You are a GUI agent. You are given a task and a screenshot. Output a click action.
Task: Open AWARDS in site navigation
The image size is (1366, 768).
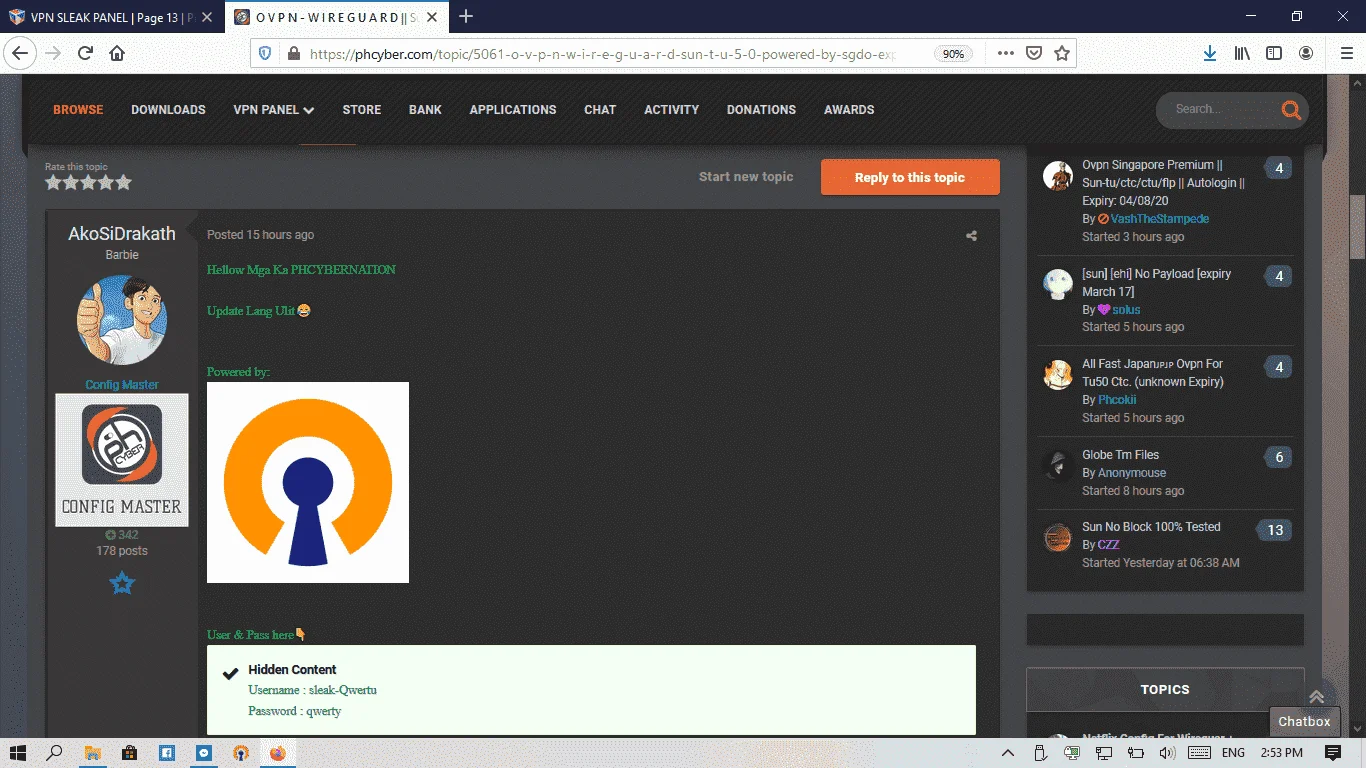(x=849, y=110)
